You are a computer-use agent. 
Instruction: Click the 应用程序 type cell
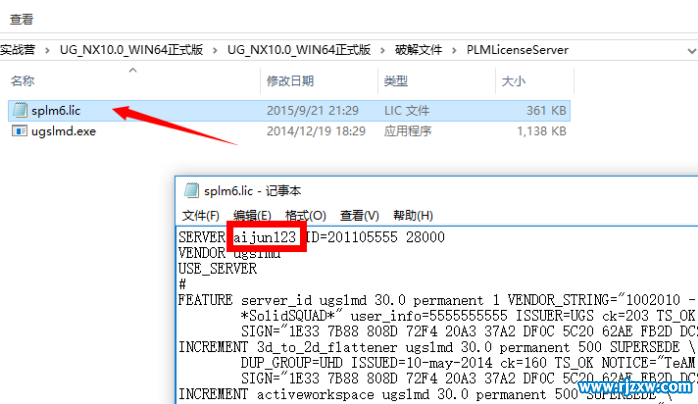408,131
